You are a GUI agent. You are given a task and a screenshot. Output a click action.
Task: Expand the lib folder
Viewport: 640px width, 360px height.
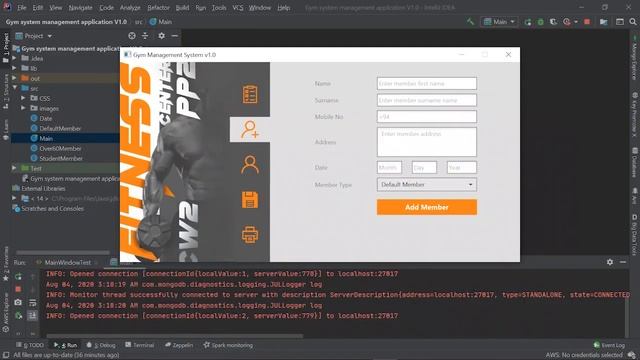point(15,68)
